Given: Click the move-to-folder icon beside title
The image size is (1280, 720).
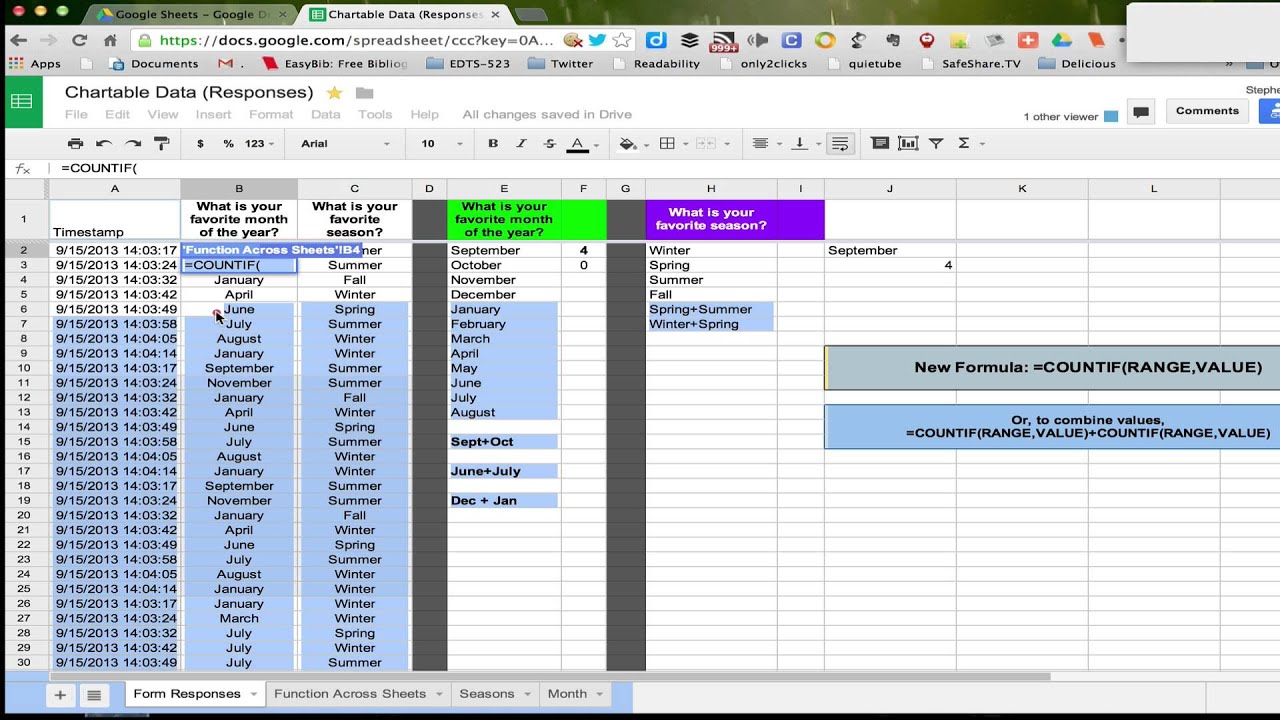Looking at the screenshot, I should [364, 93].
